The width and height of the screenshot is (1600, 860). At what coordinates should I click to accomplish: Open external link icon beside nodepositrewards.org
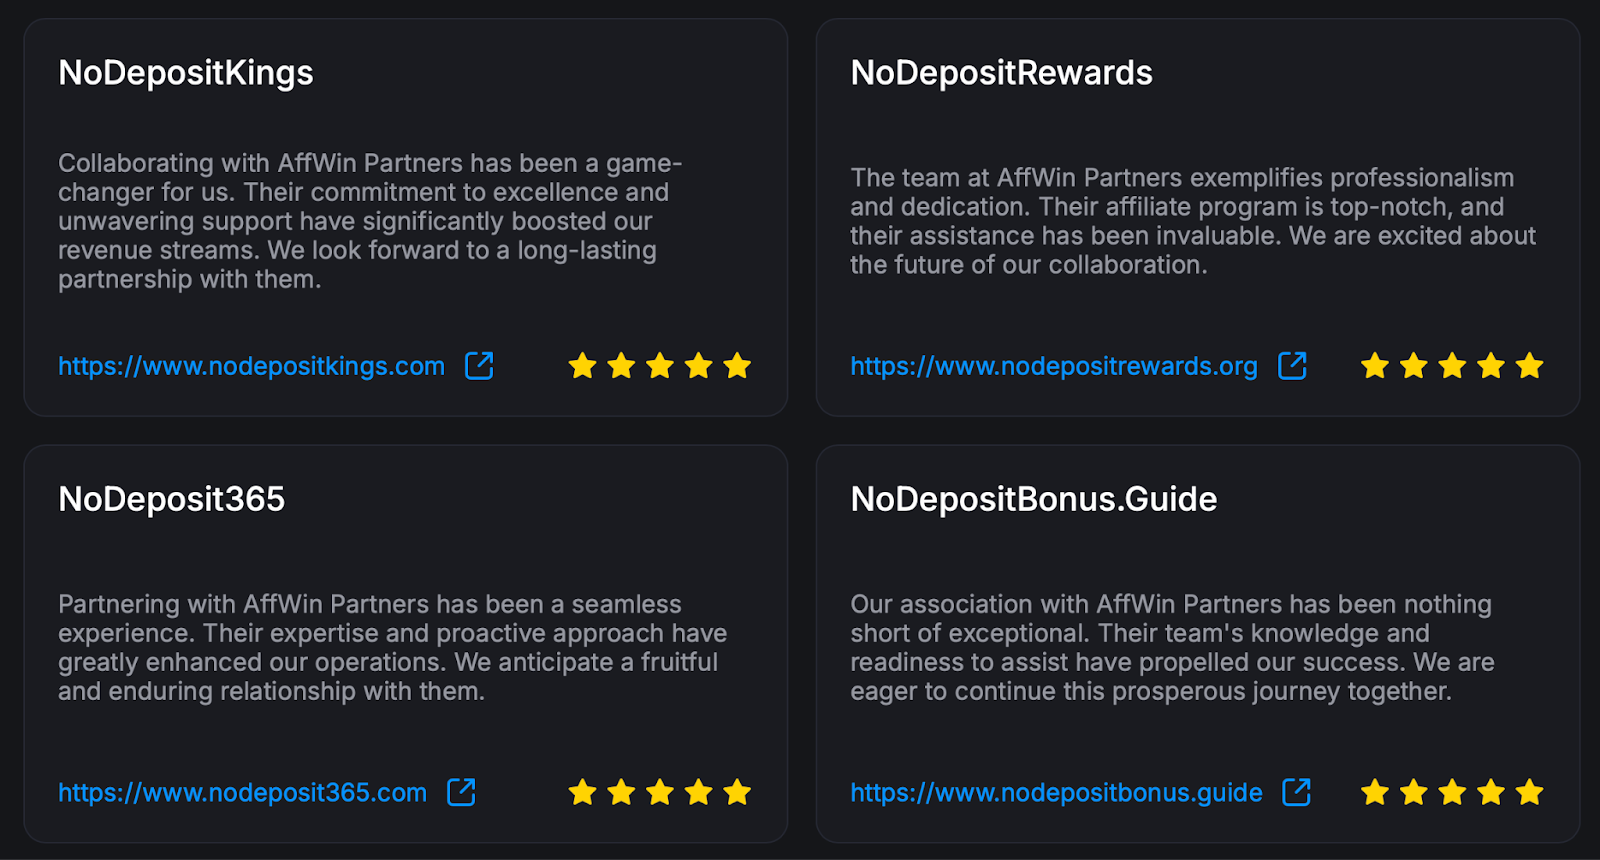click(x=1293, y=366)
